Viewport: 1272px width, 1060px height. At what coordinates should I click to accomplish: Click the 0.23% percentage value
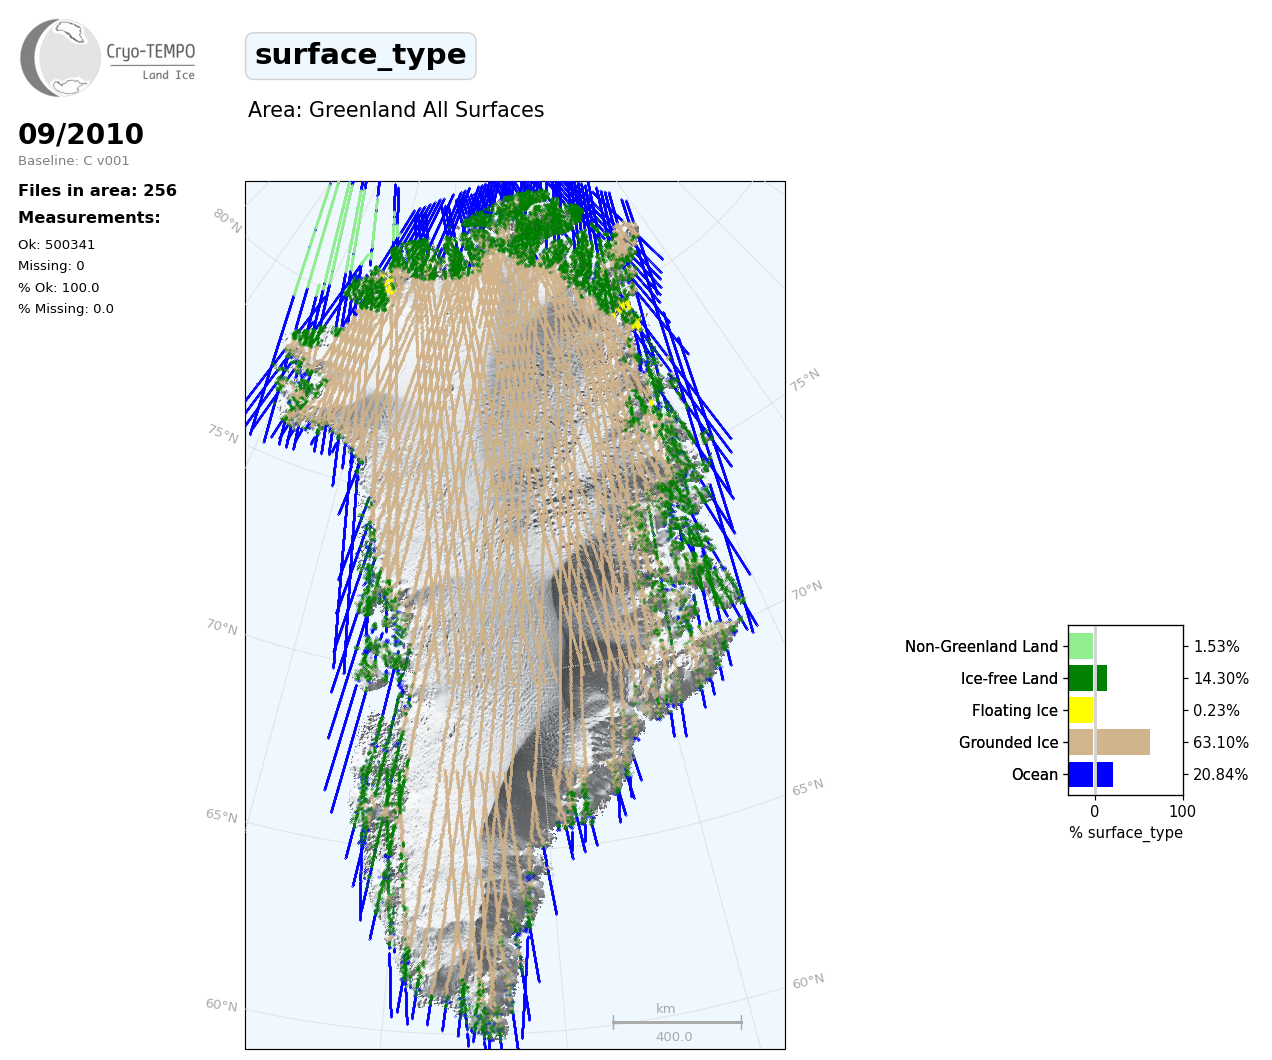tap(1217, 711)
